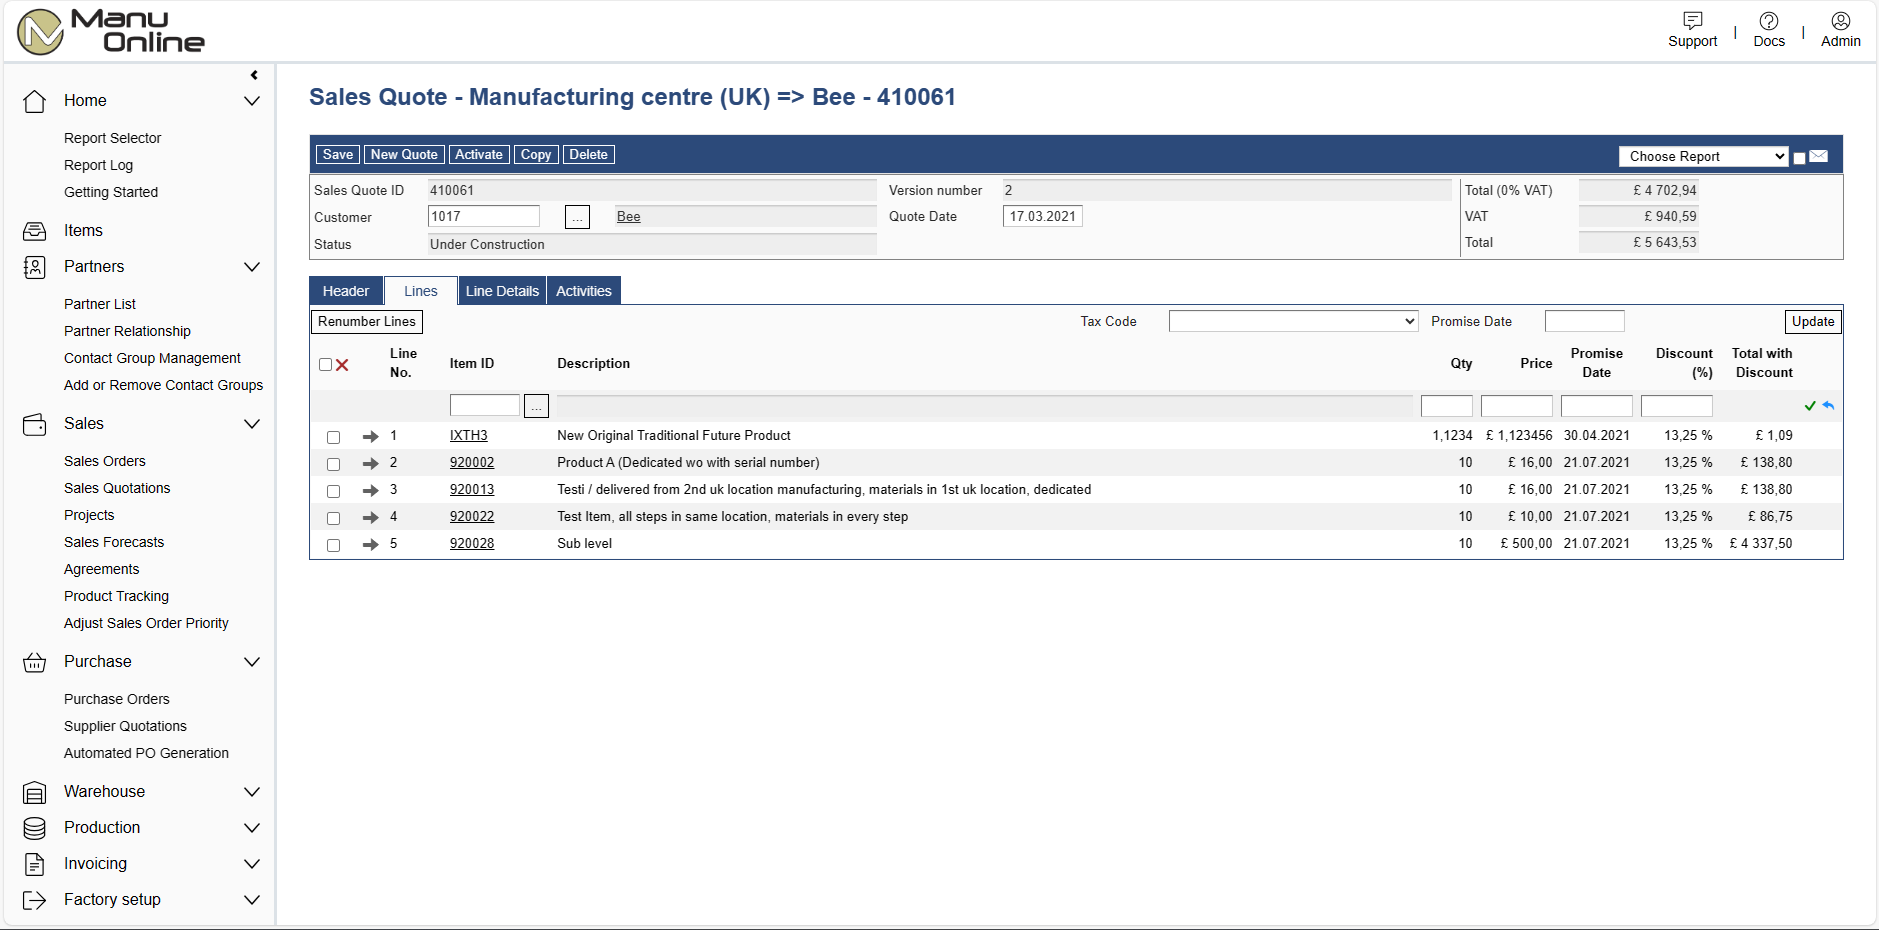This screenshot has width=1879, height=930.
Task: Switch to the Activities tab
Action: point(584,291)
